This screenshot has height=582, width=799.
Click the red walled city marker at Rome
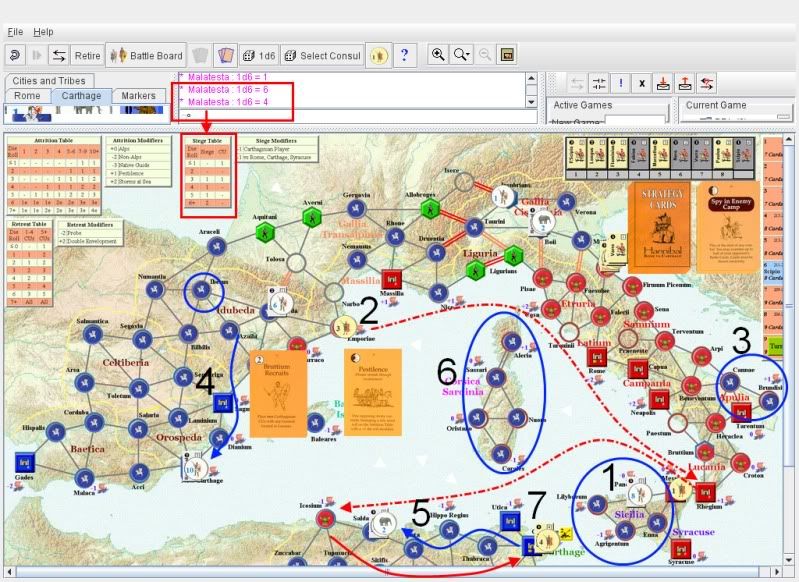597,356
